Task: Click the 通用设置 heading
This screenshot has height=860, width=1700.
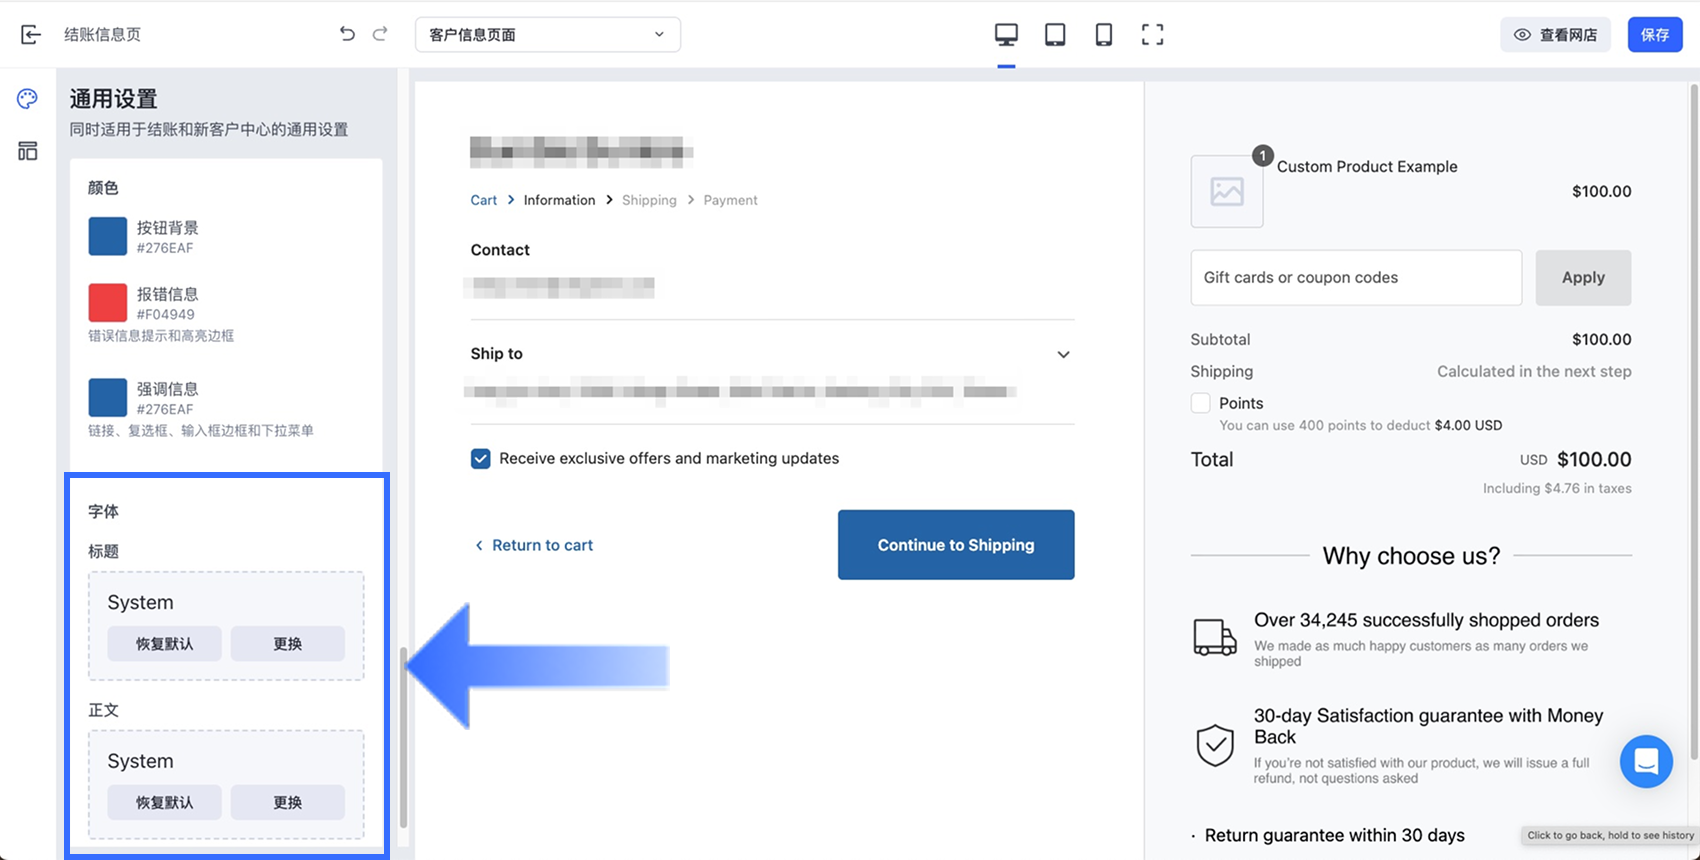Action: point(114,99)
